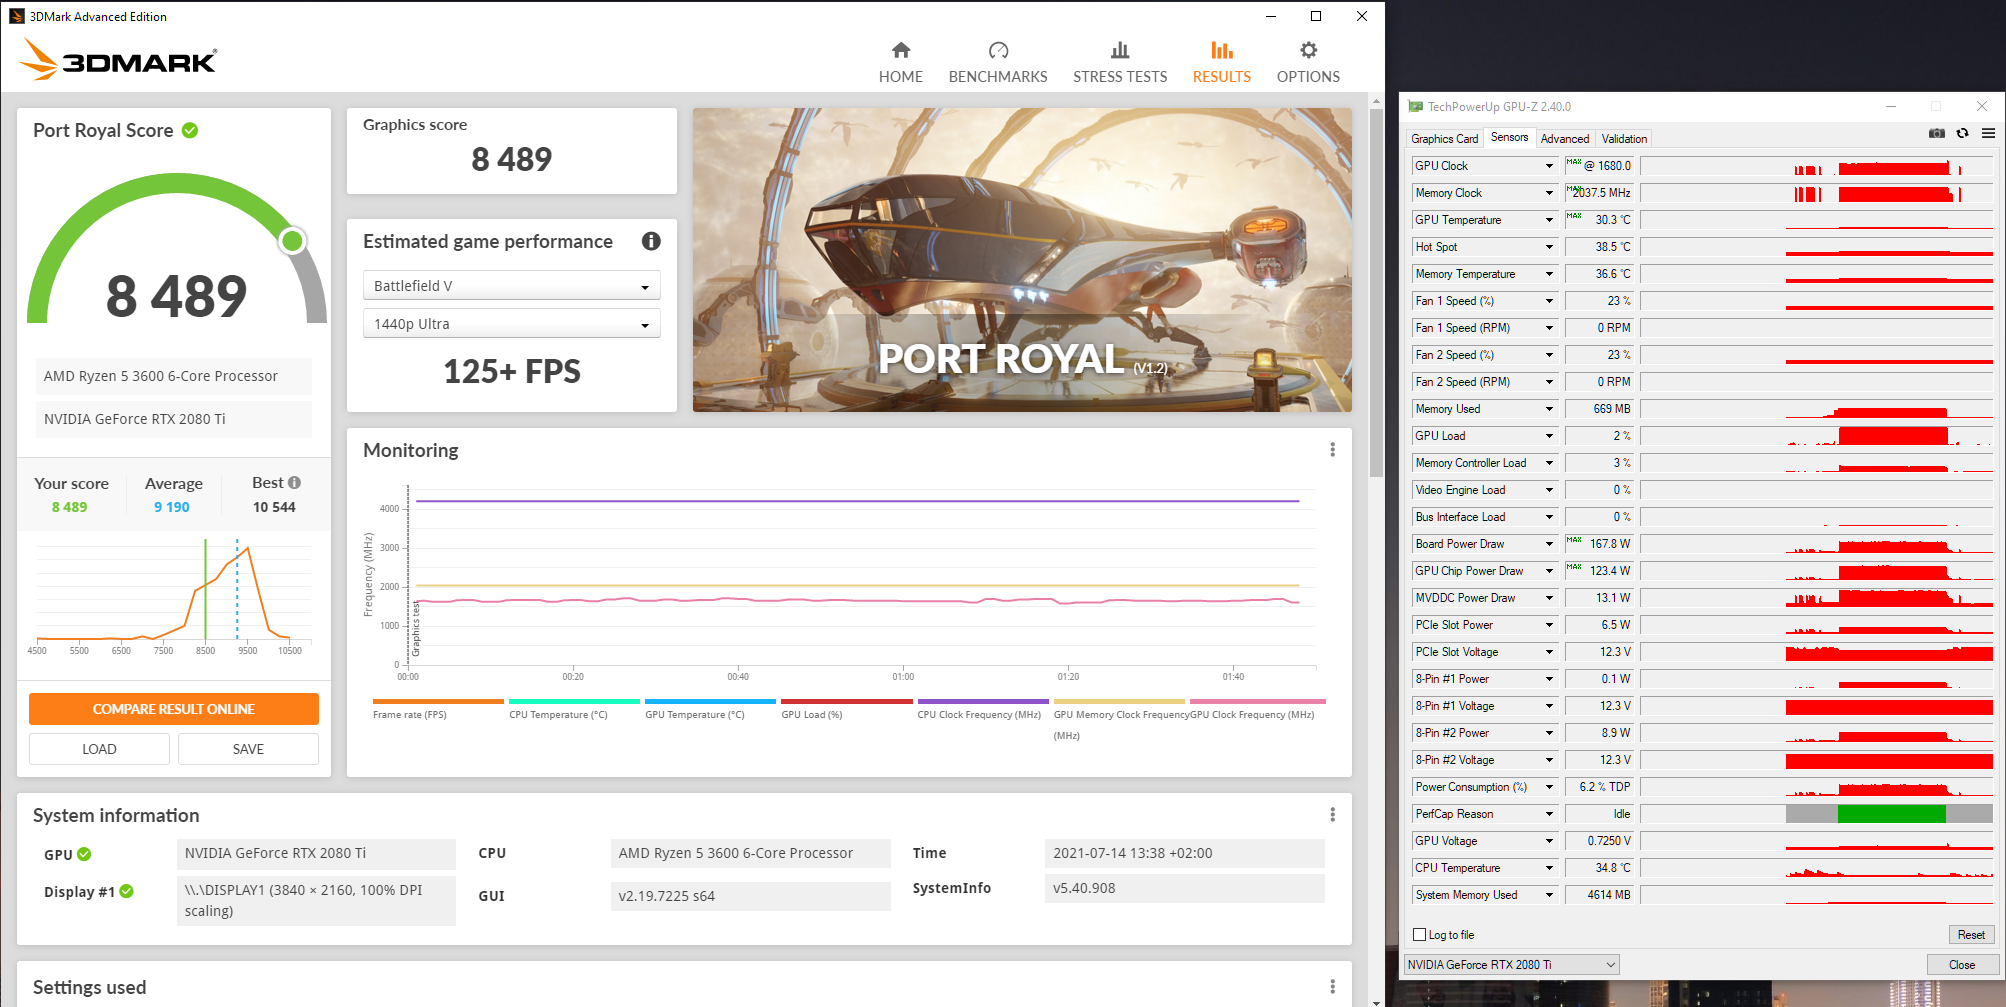The height and width of the screenshot is (1007, 2006).
Task: Open the Validation tab in GPU-Z
Action: 1624,138
